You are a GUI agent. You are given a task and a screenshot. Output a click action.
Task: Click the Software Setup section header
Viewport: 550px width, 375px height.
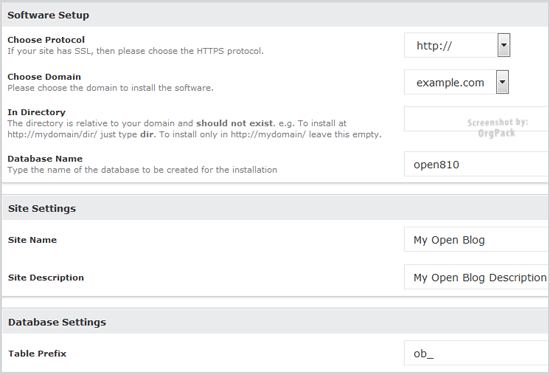(276, 15)
